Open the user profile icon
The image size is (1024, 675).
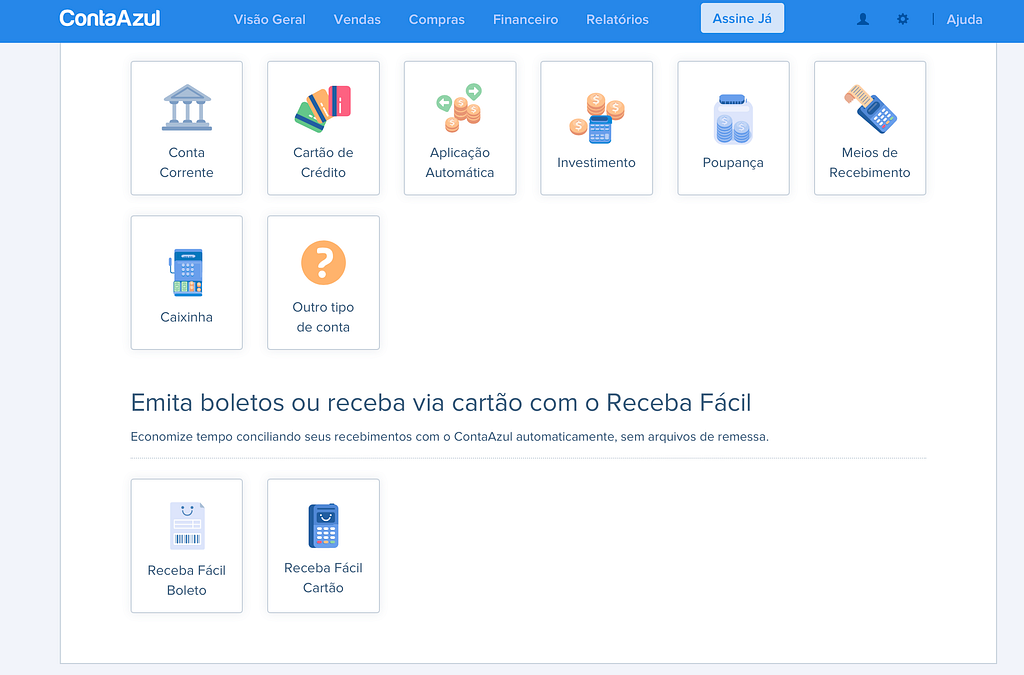(863, 20)
